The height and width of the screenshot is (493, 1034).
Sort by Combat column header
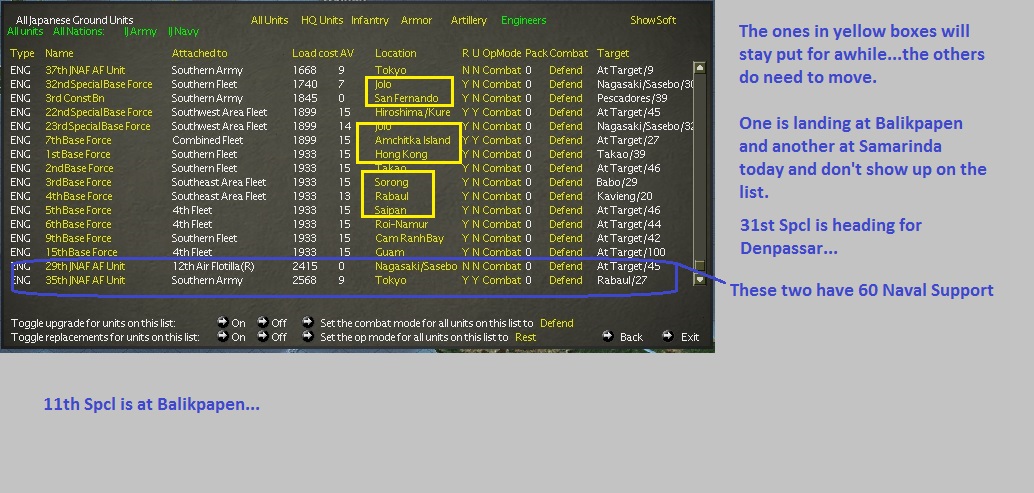(568, 53)
